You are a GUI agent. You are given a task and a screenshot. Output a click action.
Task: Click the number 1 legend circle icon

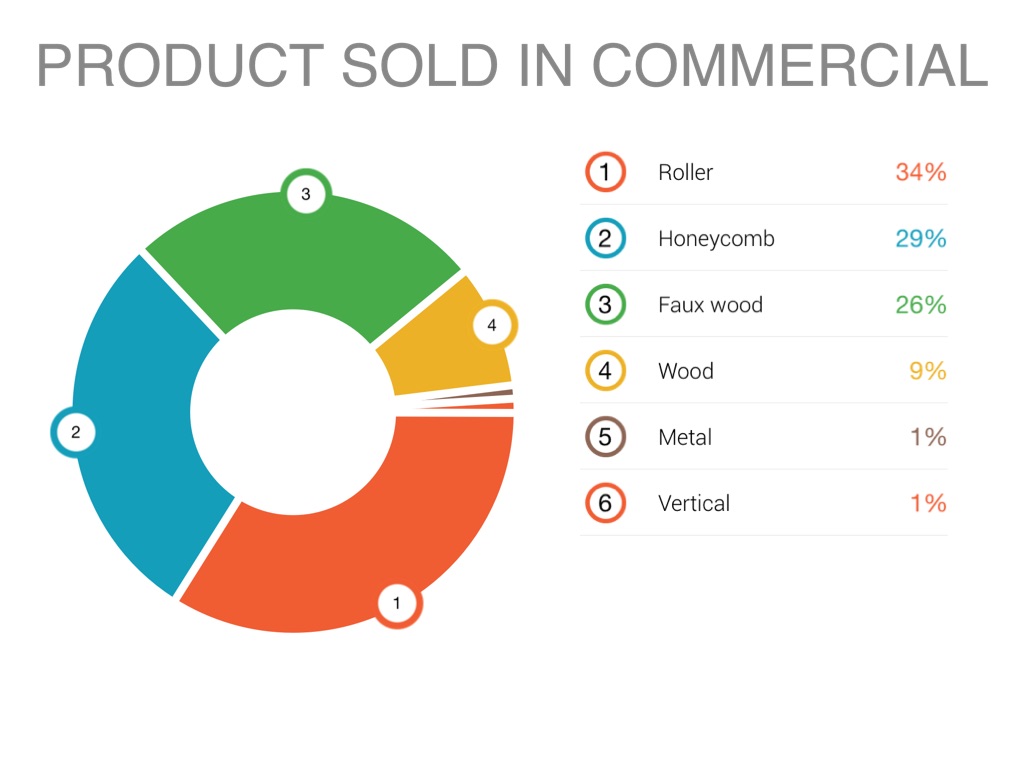pyautogui.click(x=605, y=172)
